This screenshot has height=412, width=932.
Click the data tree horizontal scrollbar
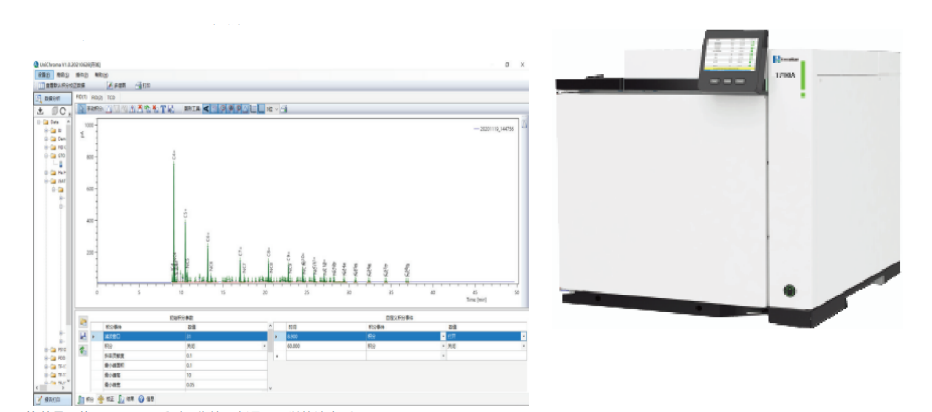click(51, 388)
